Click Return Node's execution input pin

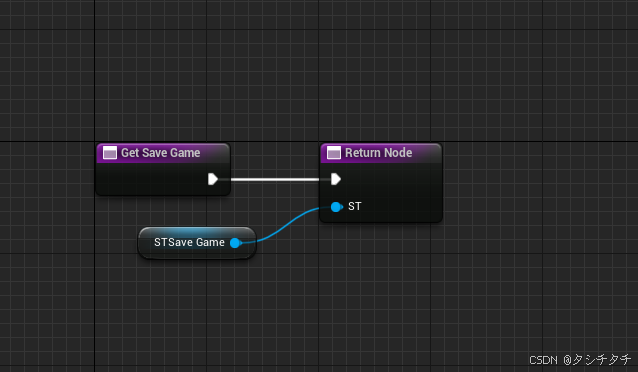point(335,179)
